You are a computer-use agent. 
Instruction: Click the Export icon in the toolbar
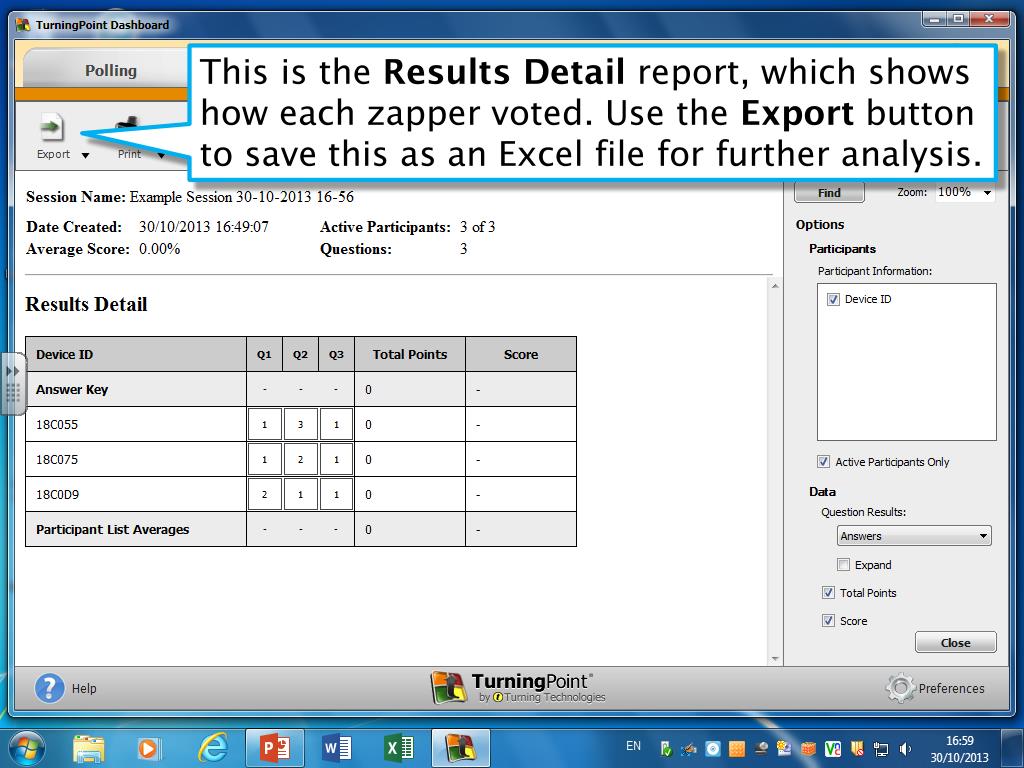(51, 128)
